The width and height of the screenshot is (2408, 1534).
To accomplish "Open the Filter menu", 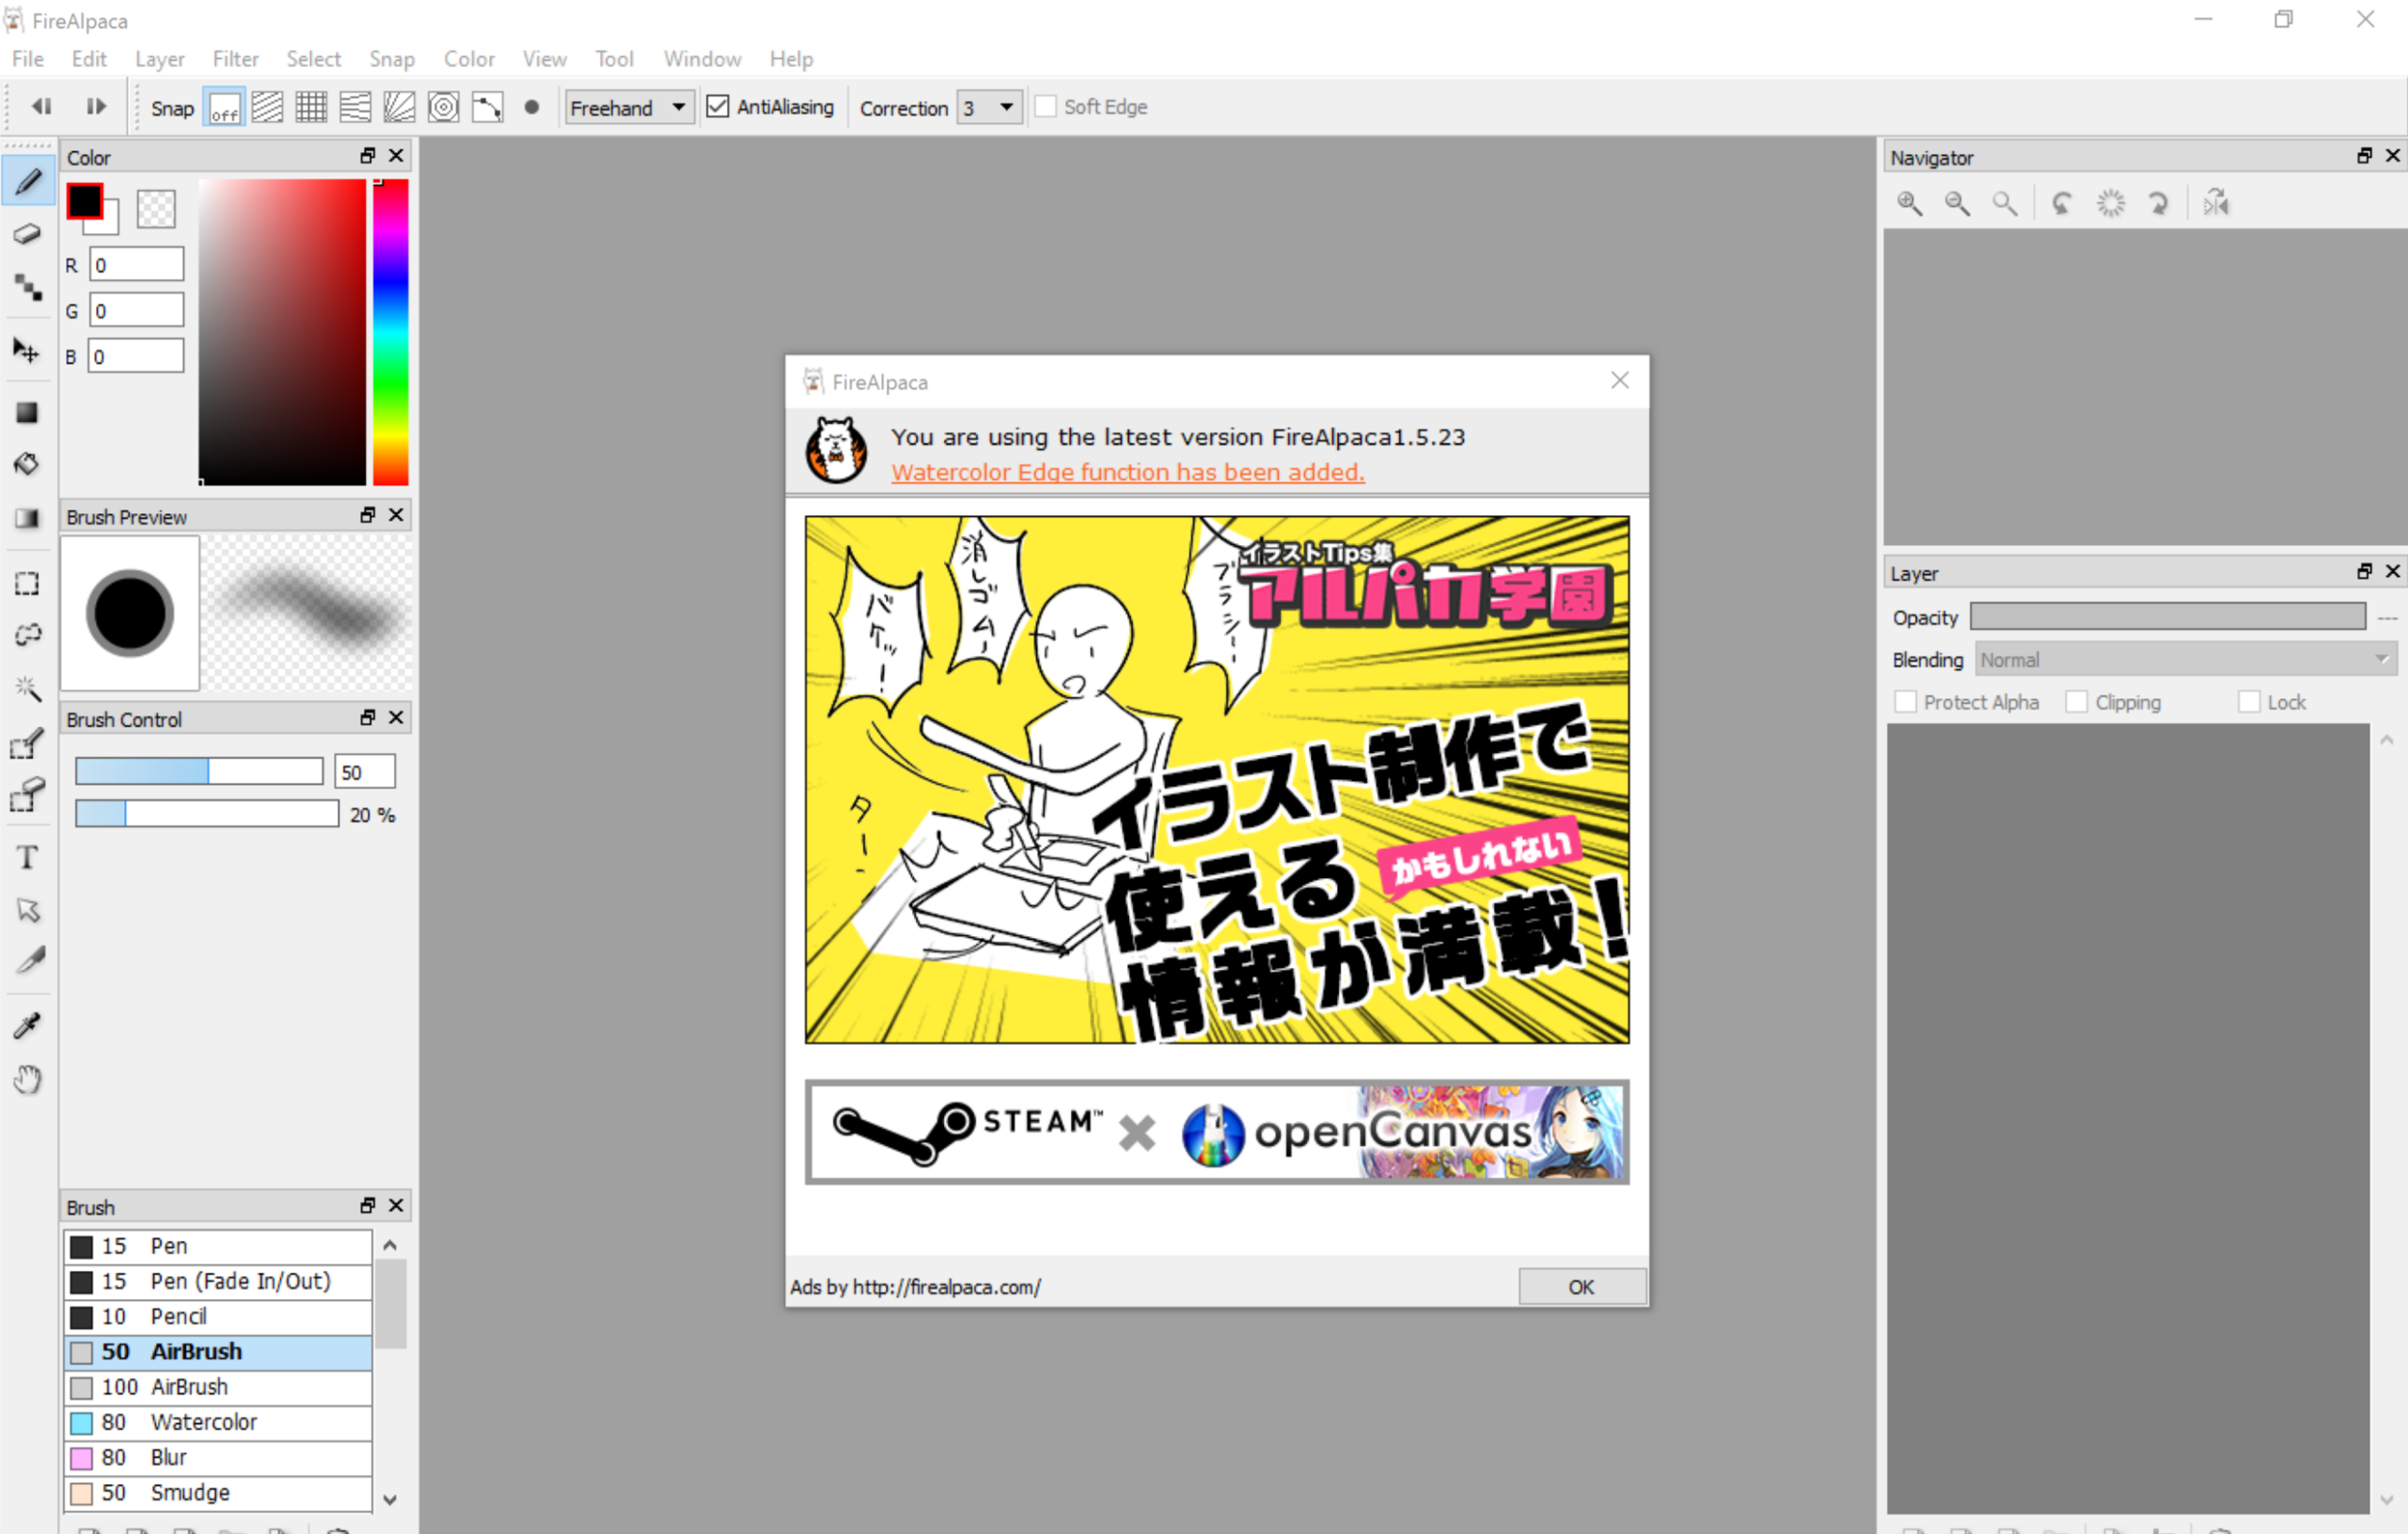I will [235, 59].
